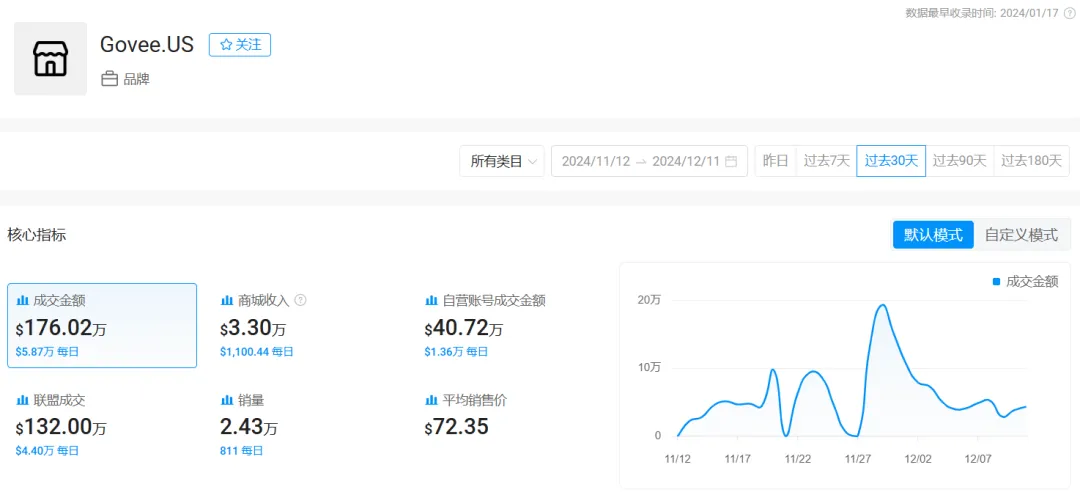Select the 联盟成交 metric card
Screen dimensions: 1080x495
(102, 425)
